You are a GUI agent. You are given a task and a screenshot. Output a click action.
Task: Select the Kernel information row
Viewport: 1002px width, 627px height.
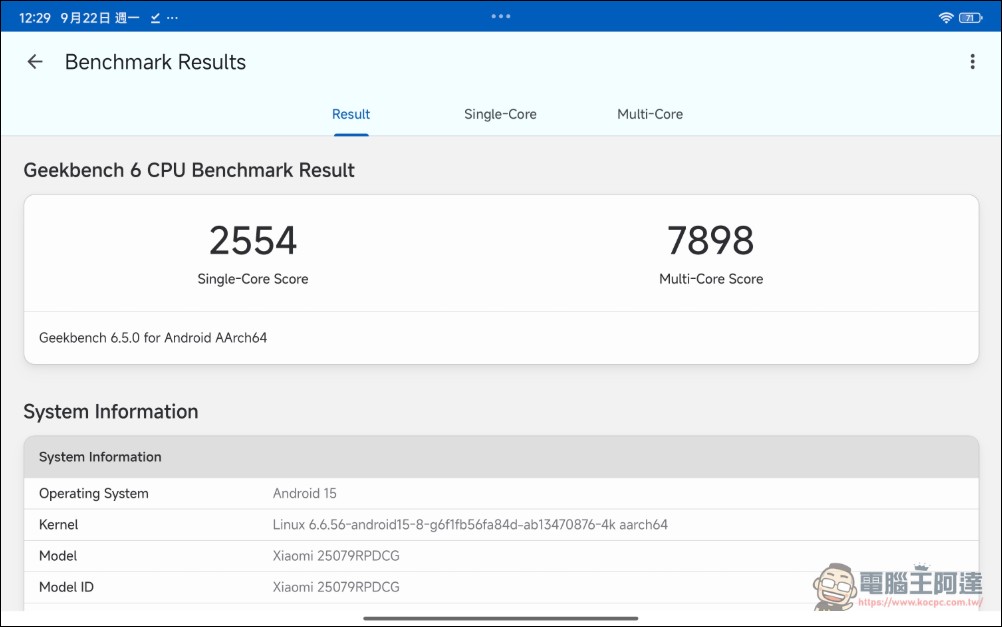pos(501,525)
